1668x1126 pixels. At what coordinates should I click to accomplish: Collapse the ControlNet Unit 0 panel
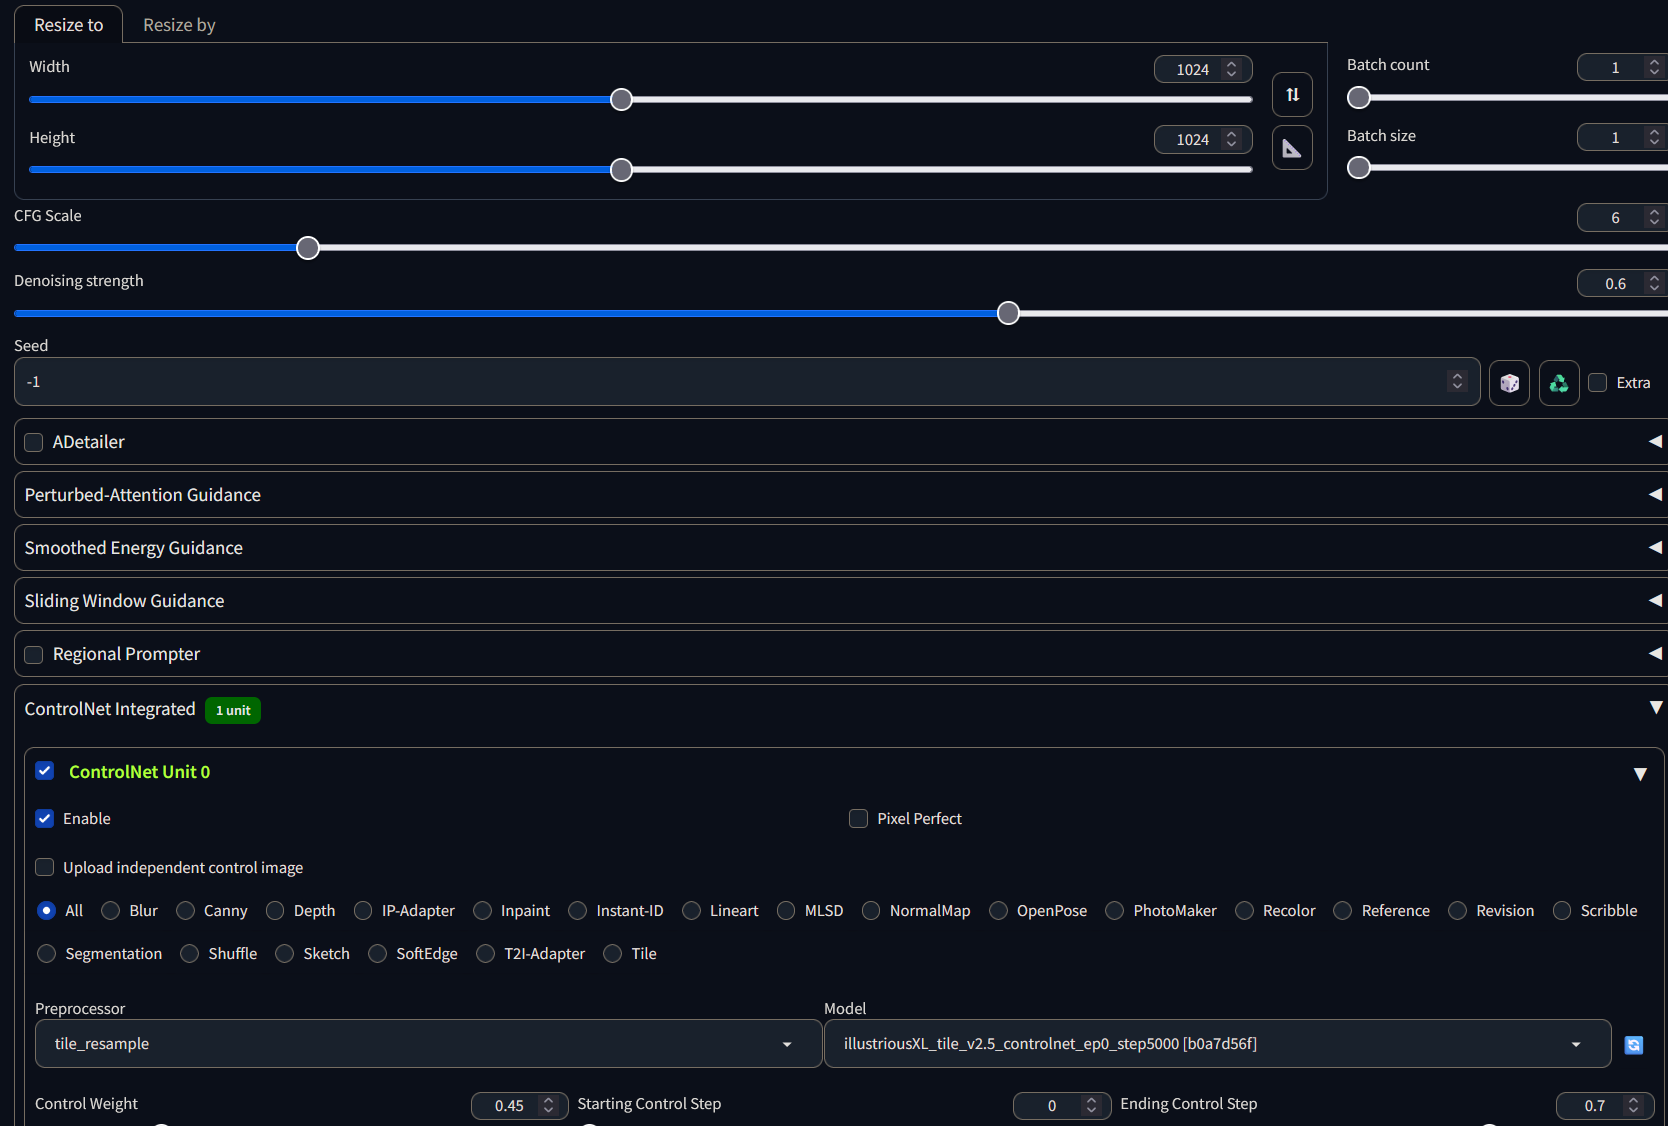(1640, 775)
